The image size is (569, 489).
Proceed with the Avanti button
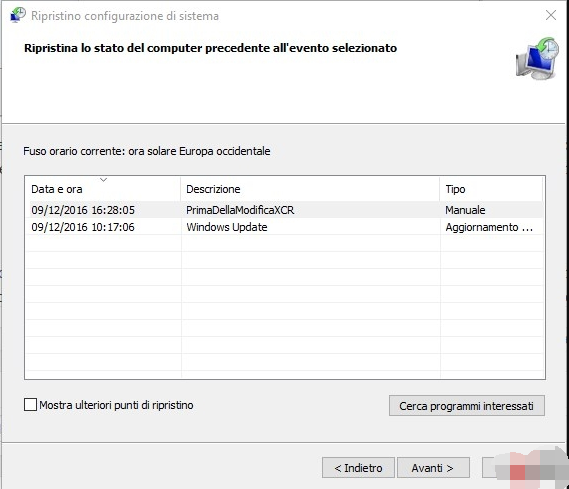point(433,468)
